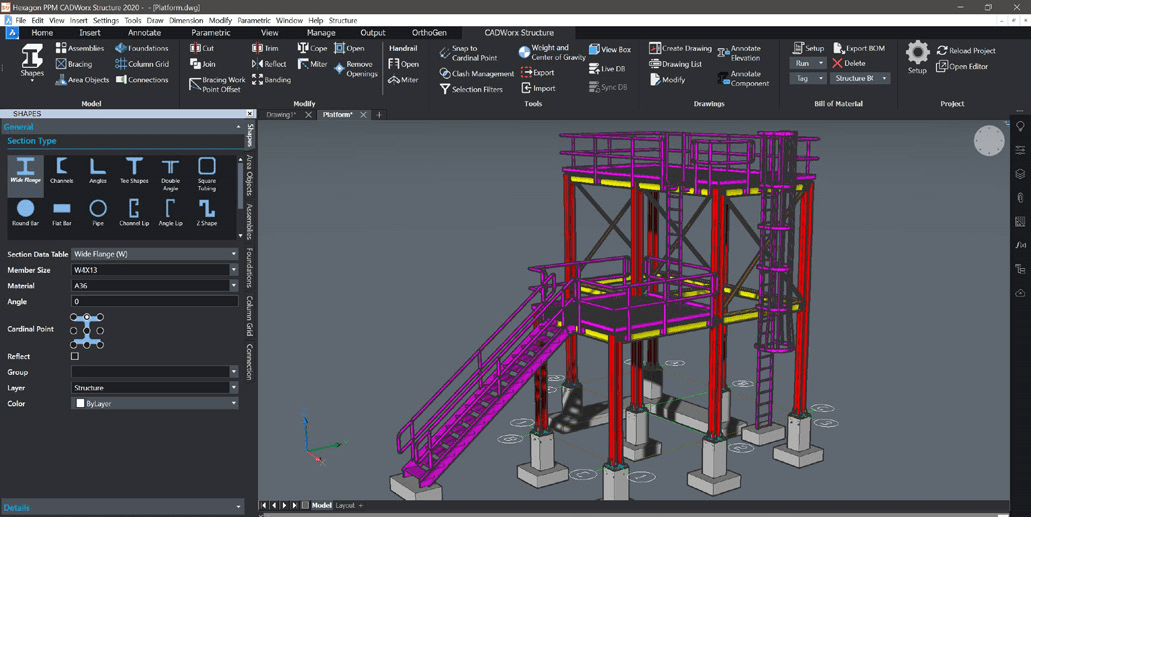Click Remove Openings button
The image size is (1152, 648).
356,68
